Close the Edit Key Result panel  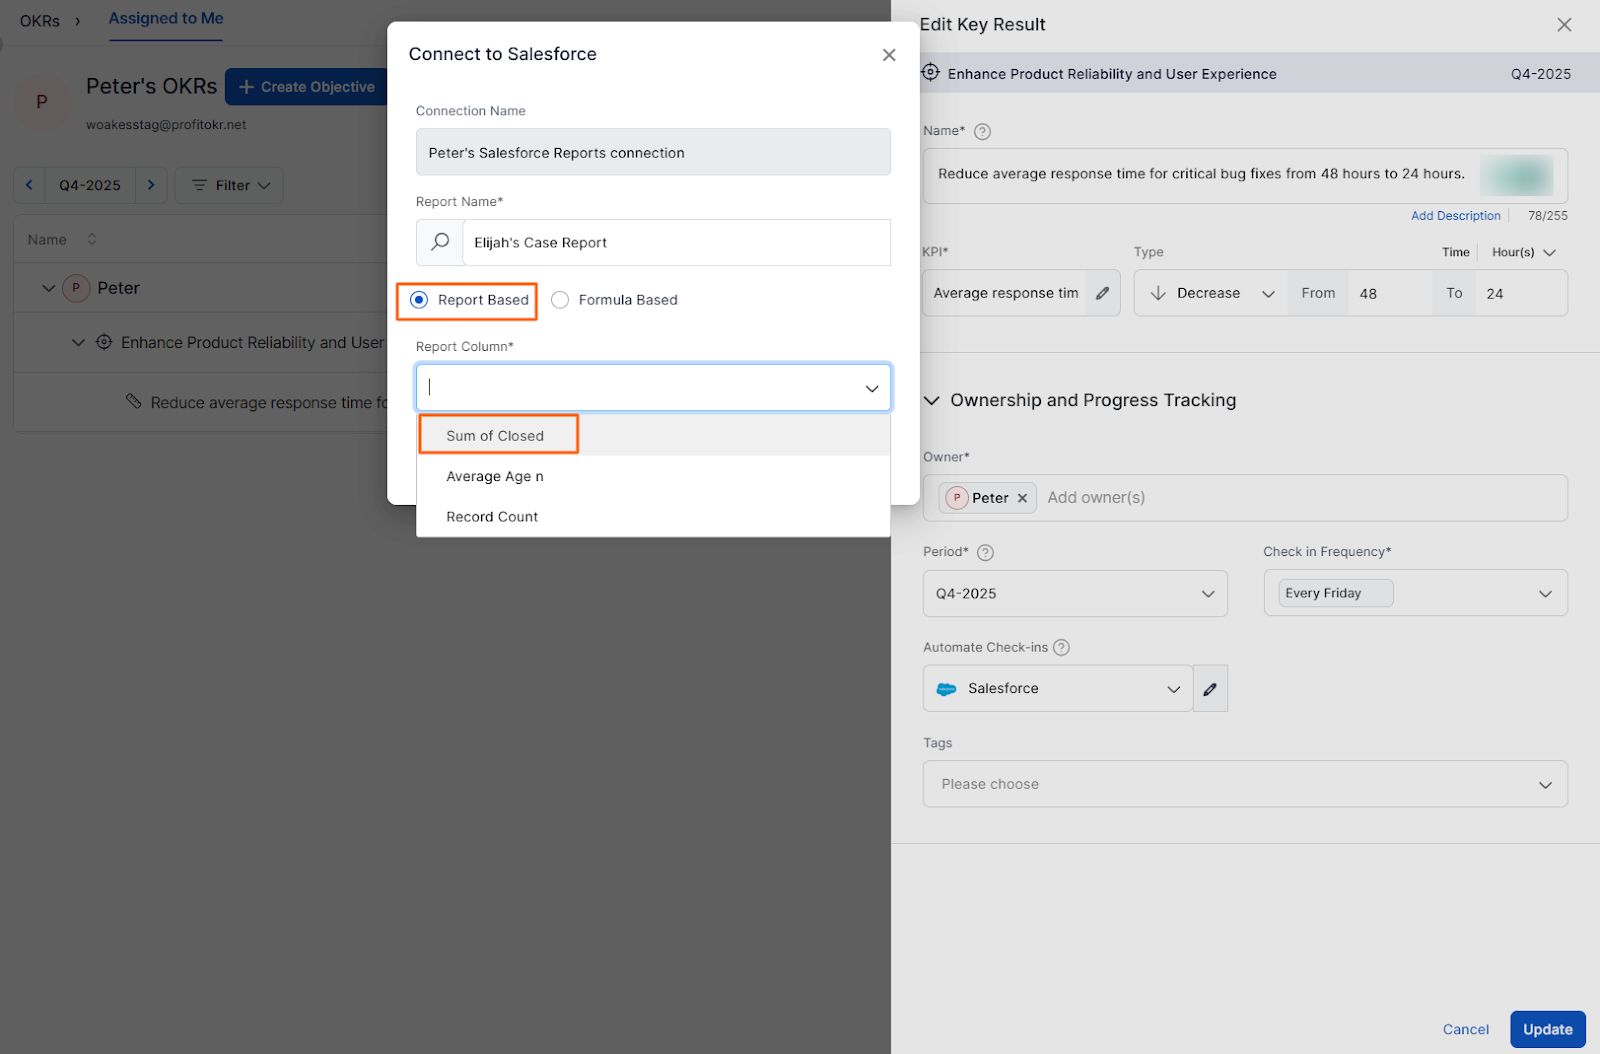coord(1564,25)
